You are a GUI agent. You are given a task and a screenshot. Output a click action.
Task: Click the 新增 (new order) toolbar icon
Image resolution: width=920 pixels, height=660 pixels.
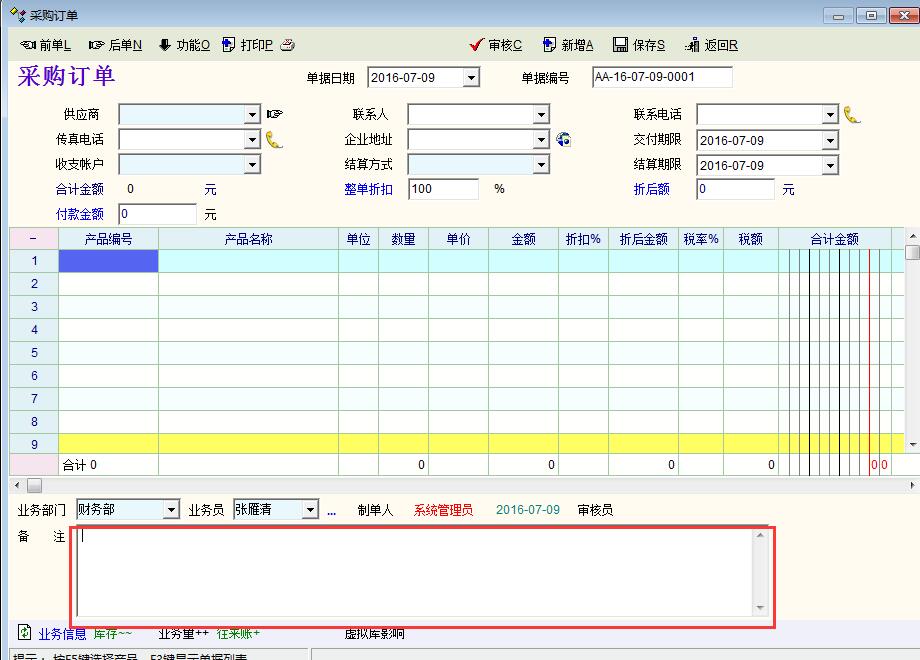pos(567,45)
